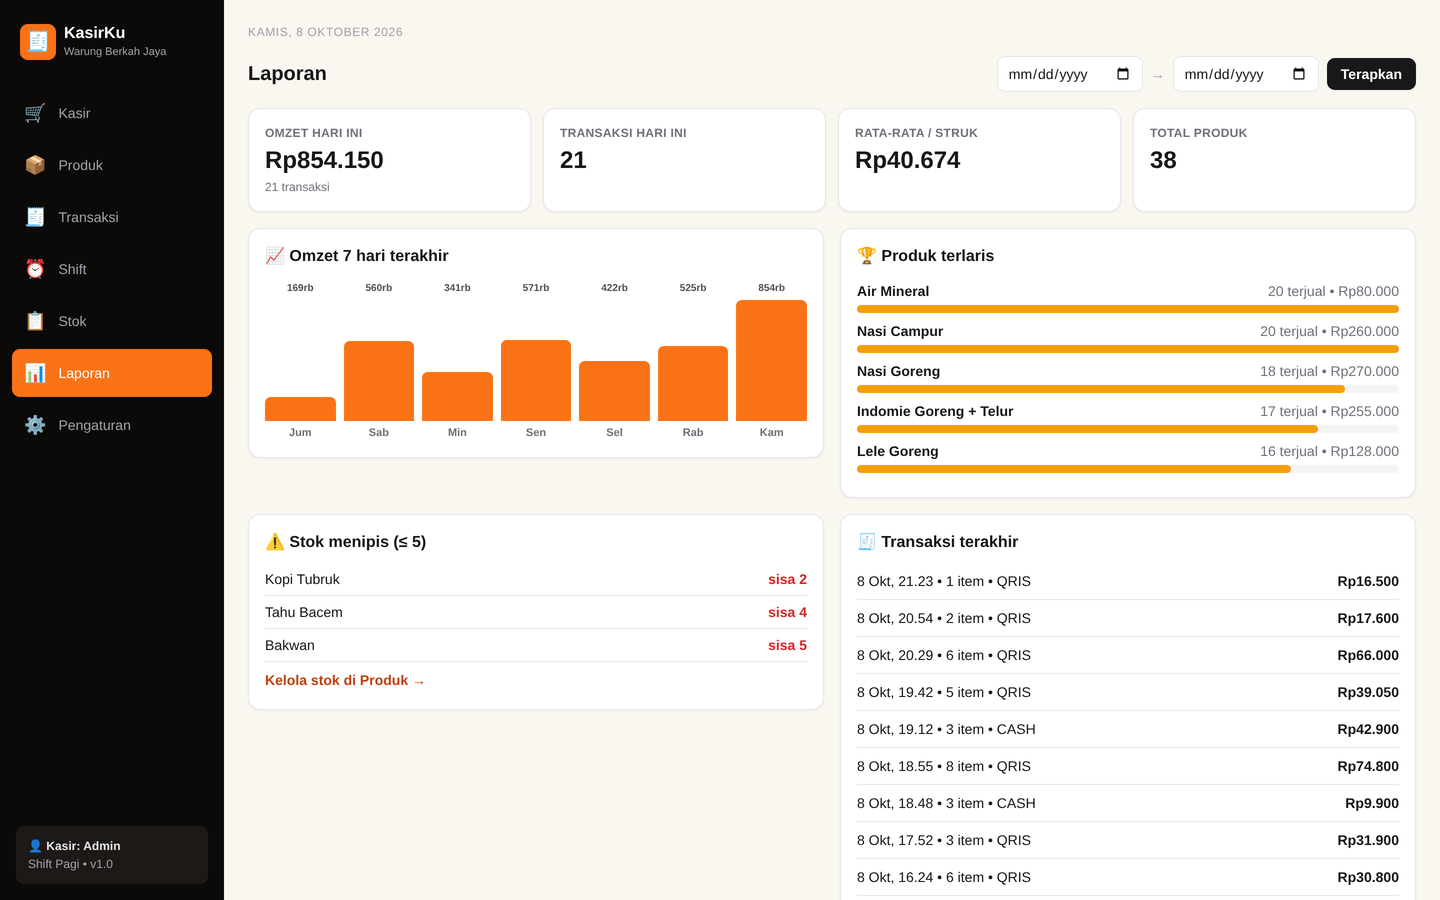Click the Kasir: Admin shift info box
The height and width of the screenshot is (900, 1440).
[x=112, y=855]
